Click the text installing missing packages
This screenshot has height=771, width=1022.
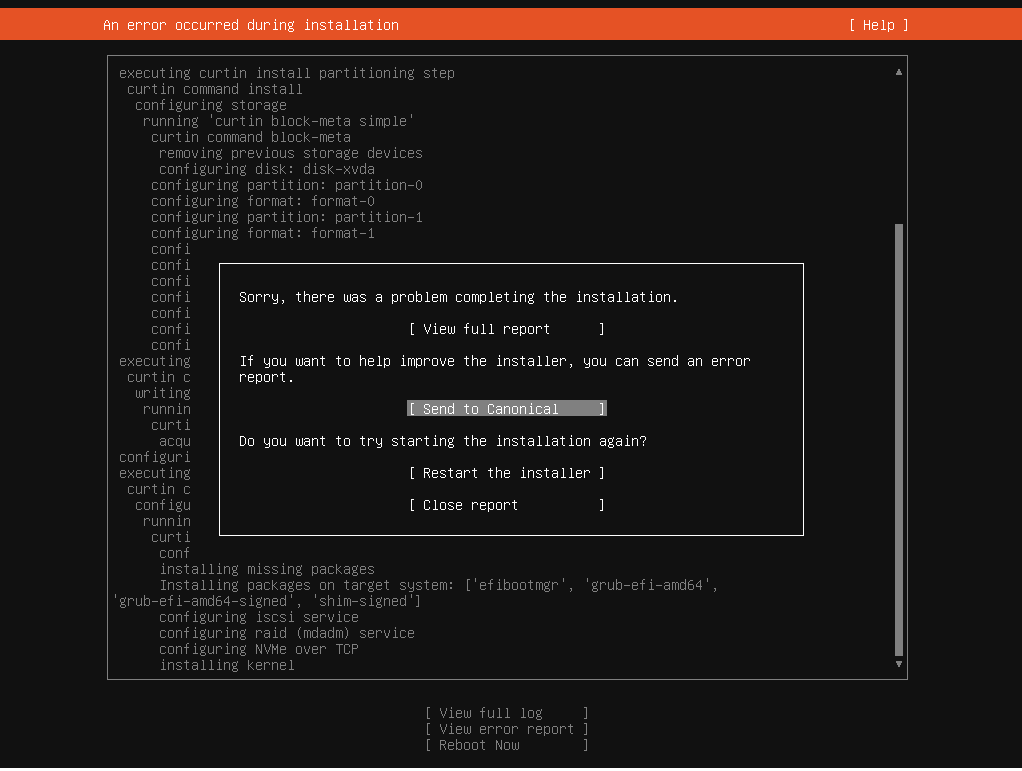[266, 568]
